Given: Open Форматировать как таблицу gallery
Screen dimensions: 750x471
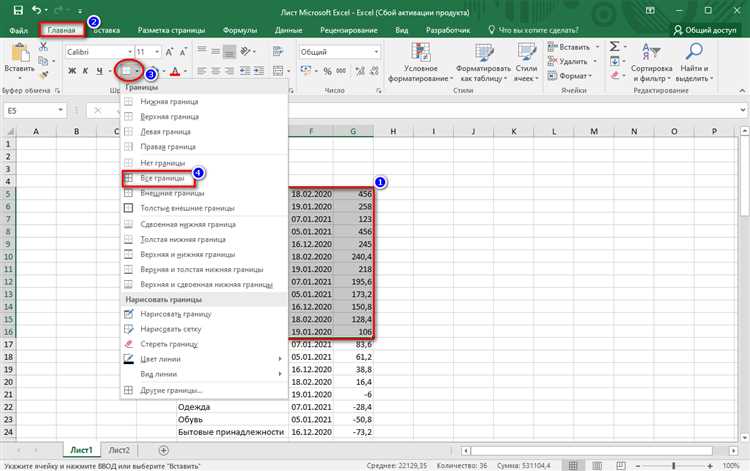Looking at the screenshot, I should click(483, 62).
